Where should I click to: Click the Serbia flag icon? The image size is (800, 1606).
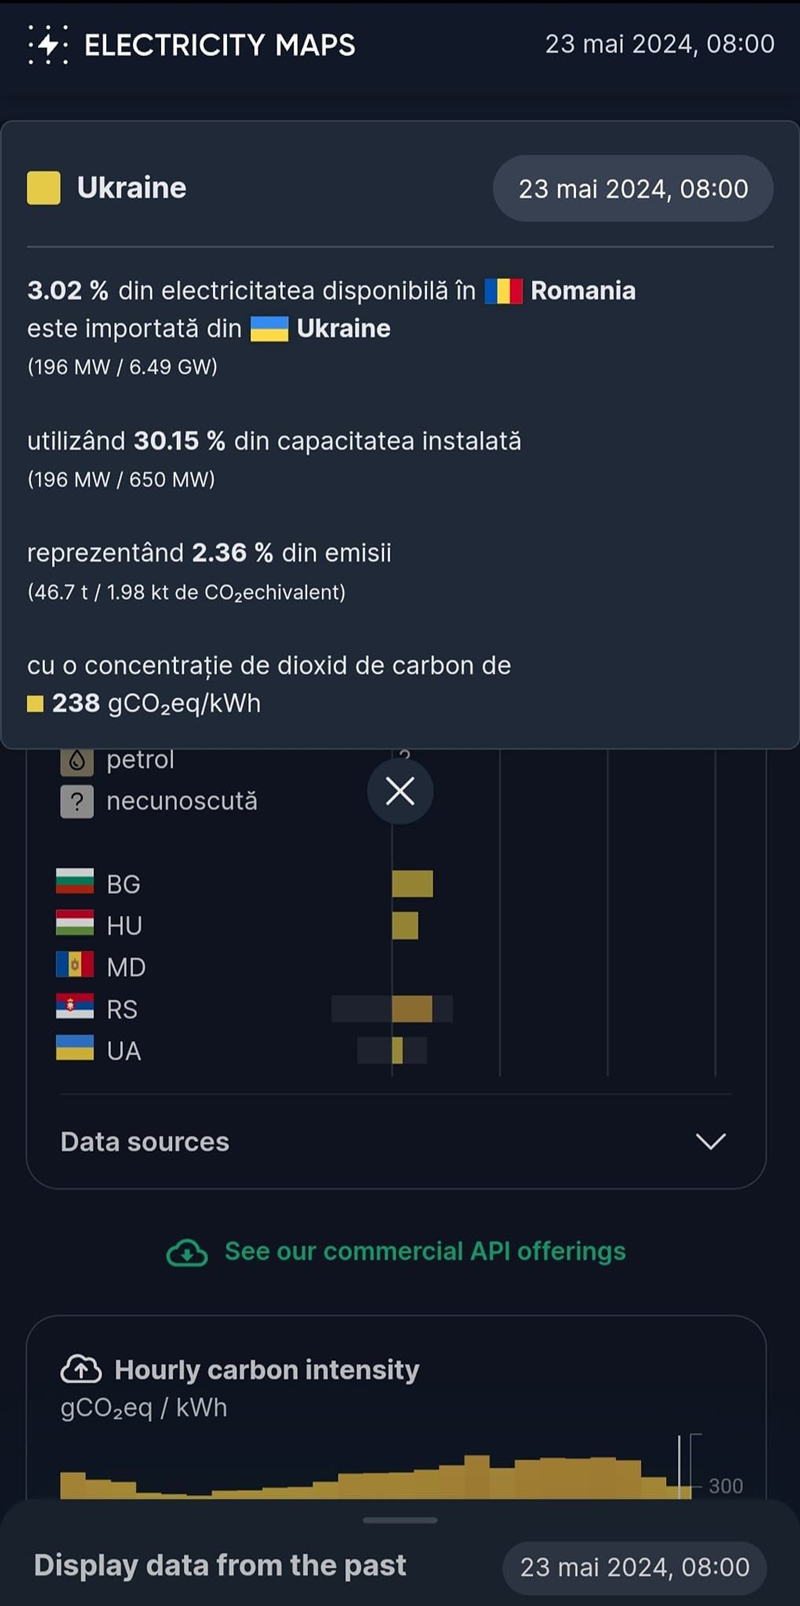[x=75, y=1008]
